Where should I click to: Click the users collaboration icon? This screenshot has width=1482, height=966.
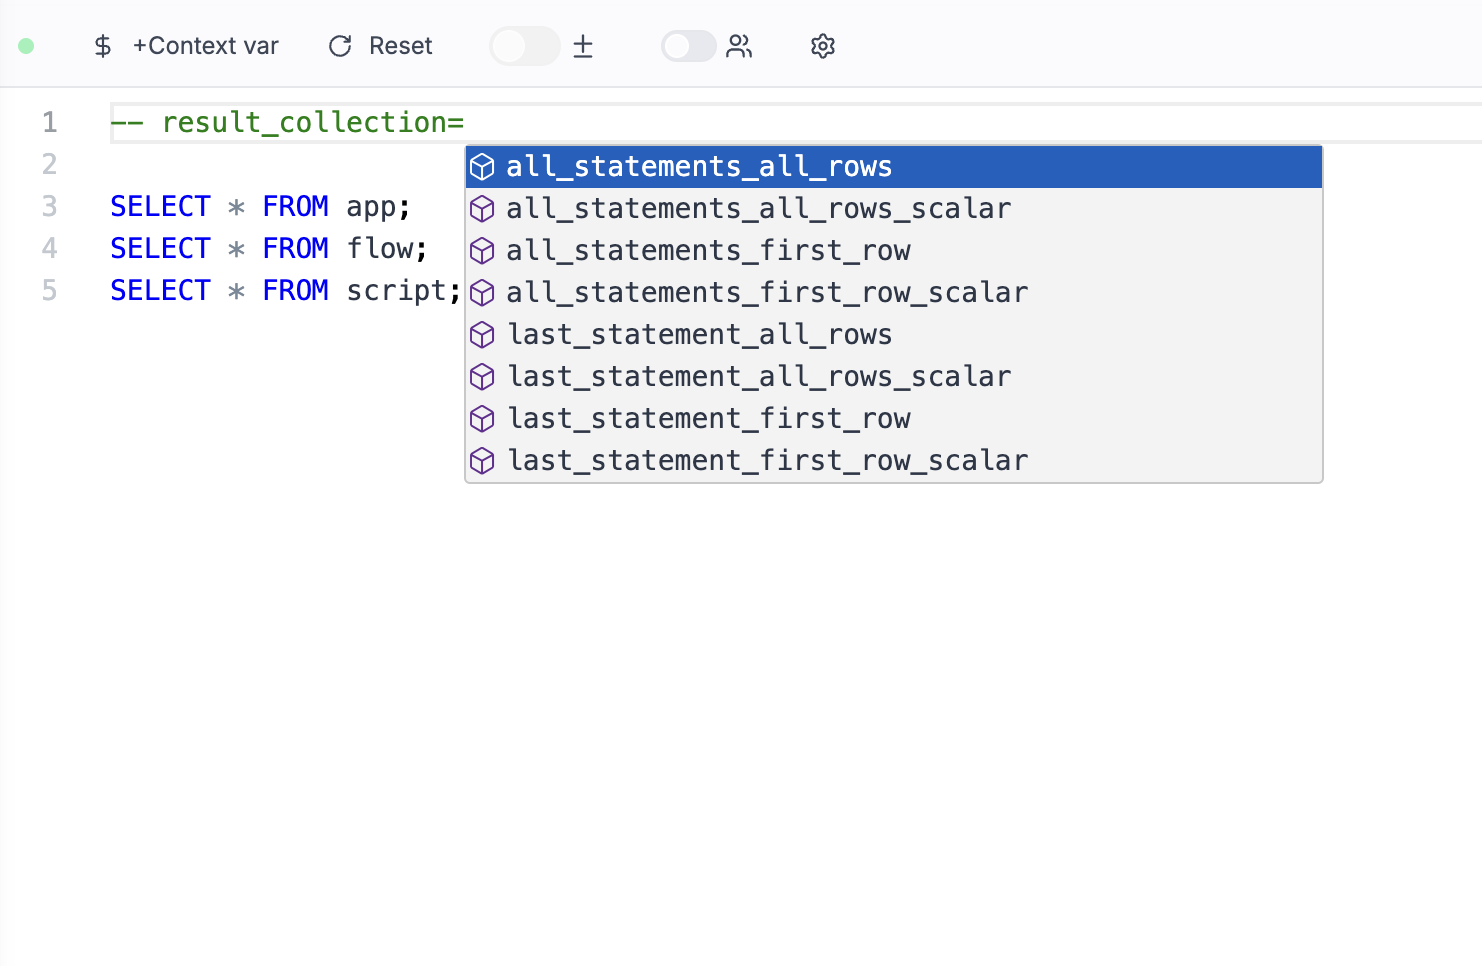click(x=739, y=46)
